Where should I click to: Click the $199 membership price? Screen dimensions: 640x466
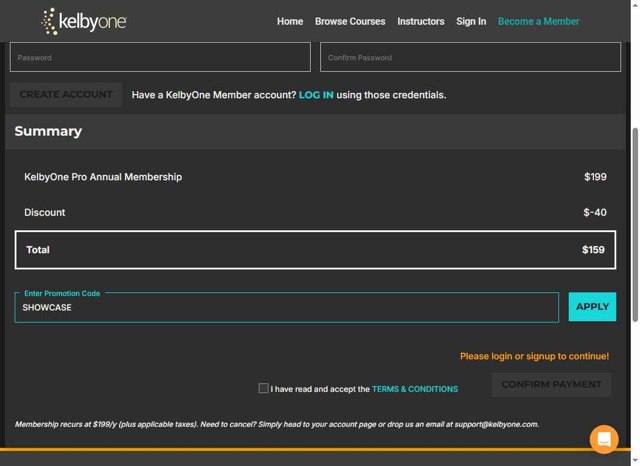point(595,177)
